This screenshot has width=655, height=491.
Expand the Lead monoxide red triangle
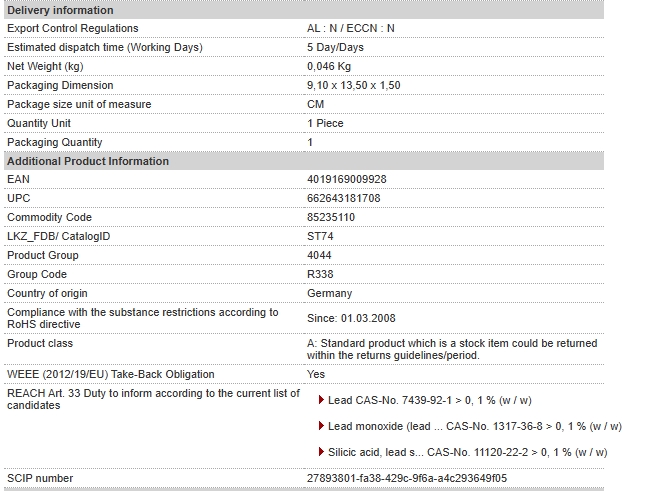pyautogui.click(x=321, y=426)
